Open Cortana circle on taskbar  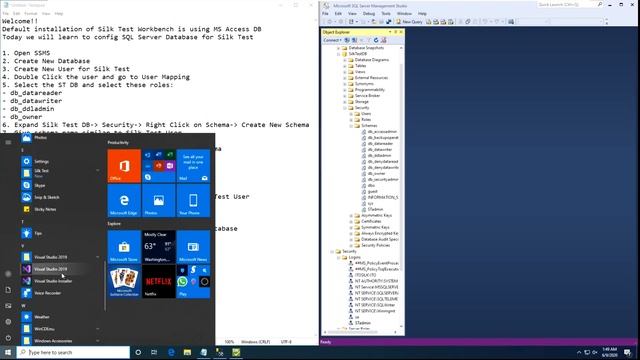pyautogui.click(x=138, y=352)
